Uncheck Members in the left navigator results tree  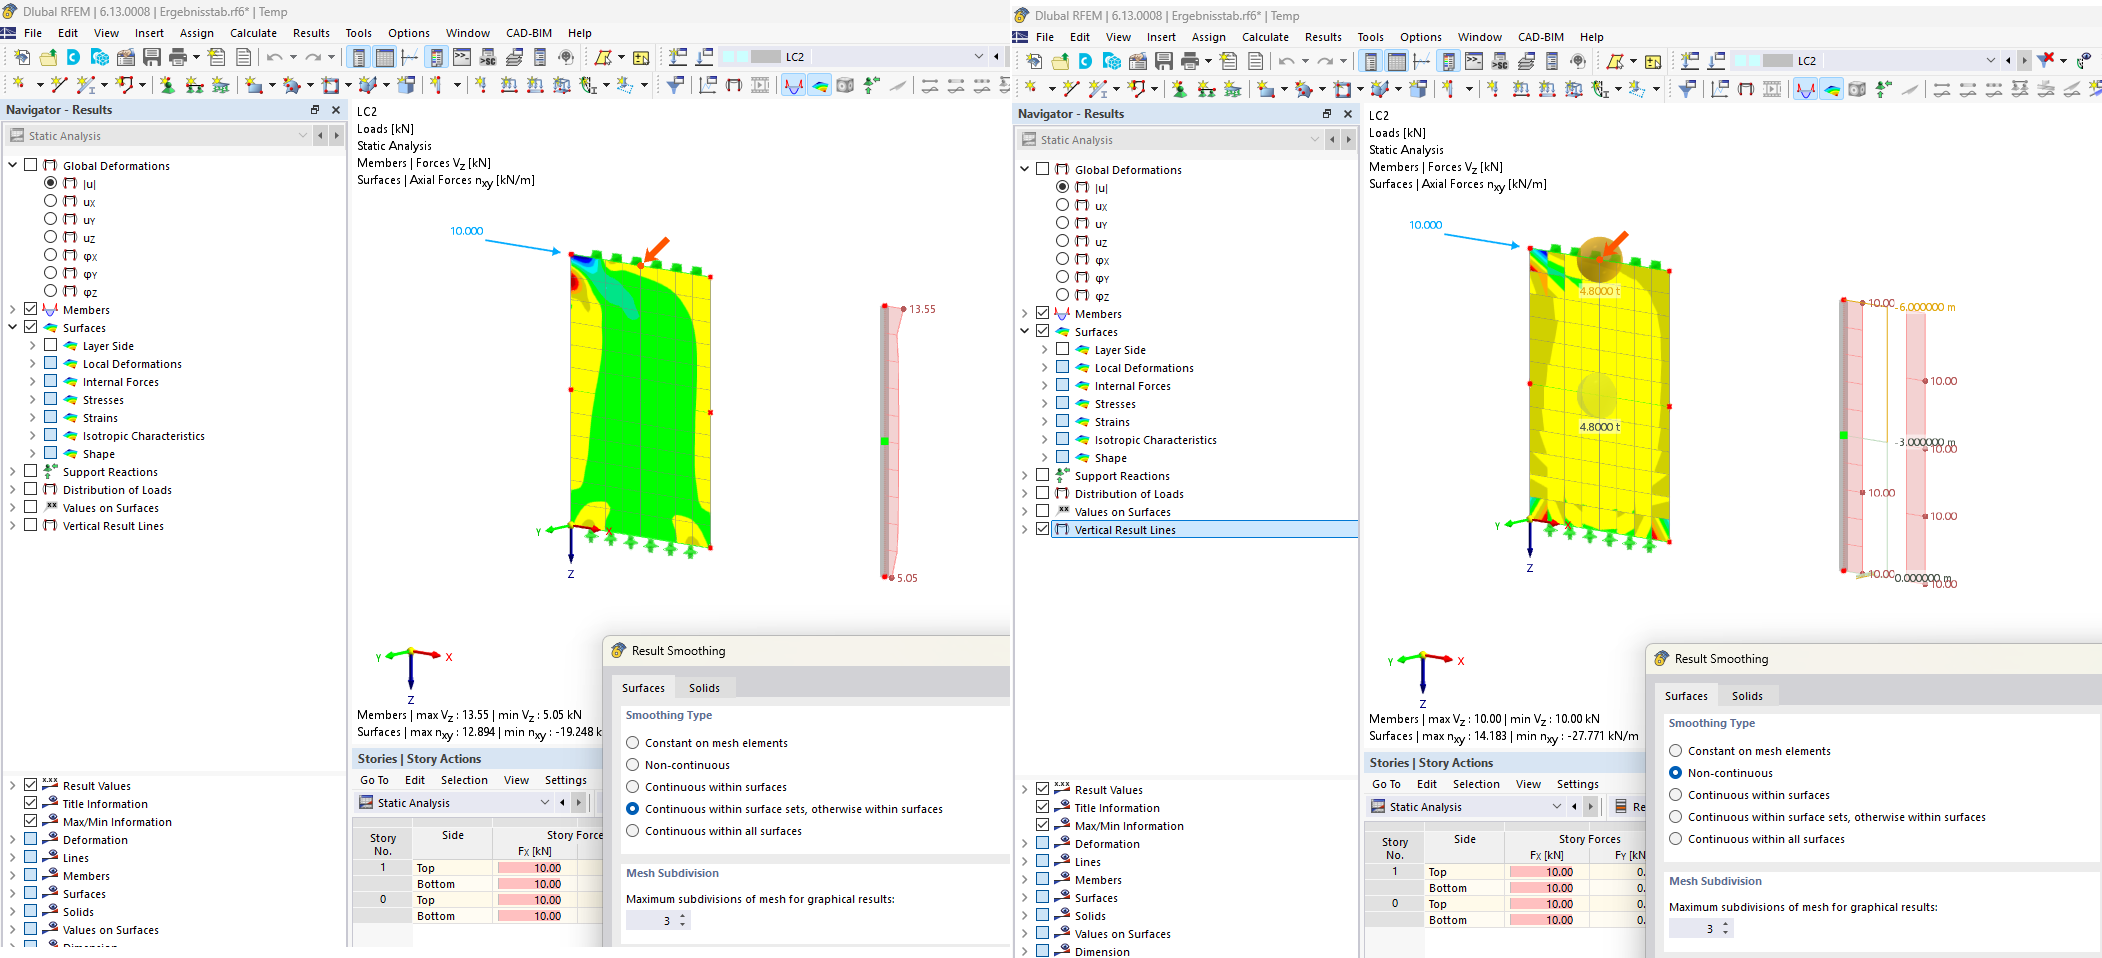pos(31,309)
